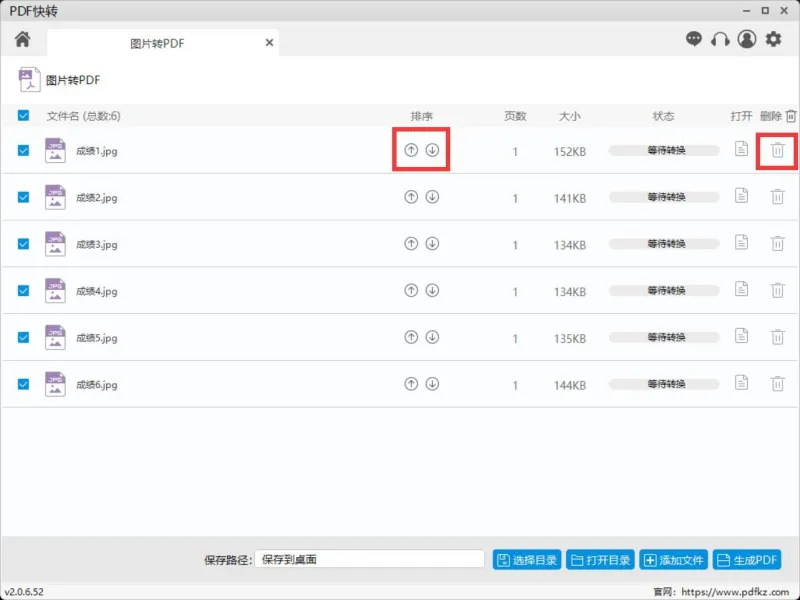The height and width of the screenshot is (600, 800).
Task: Move 成绩5.jpg down in order
Action: coord(432,337)
